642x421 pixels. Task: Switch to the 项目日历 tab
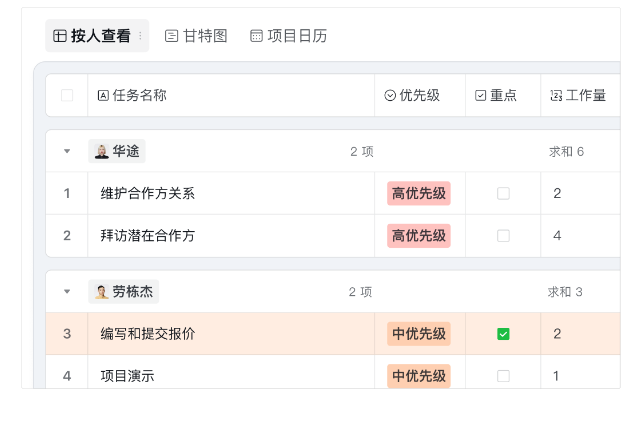[289, 36]
